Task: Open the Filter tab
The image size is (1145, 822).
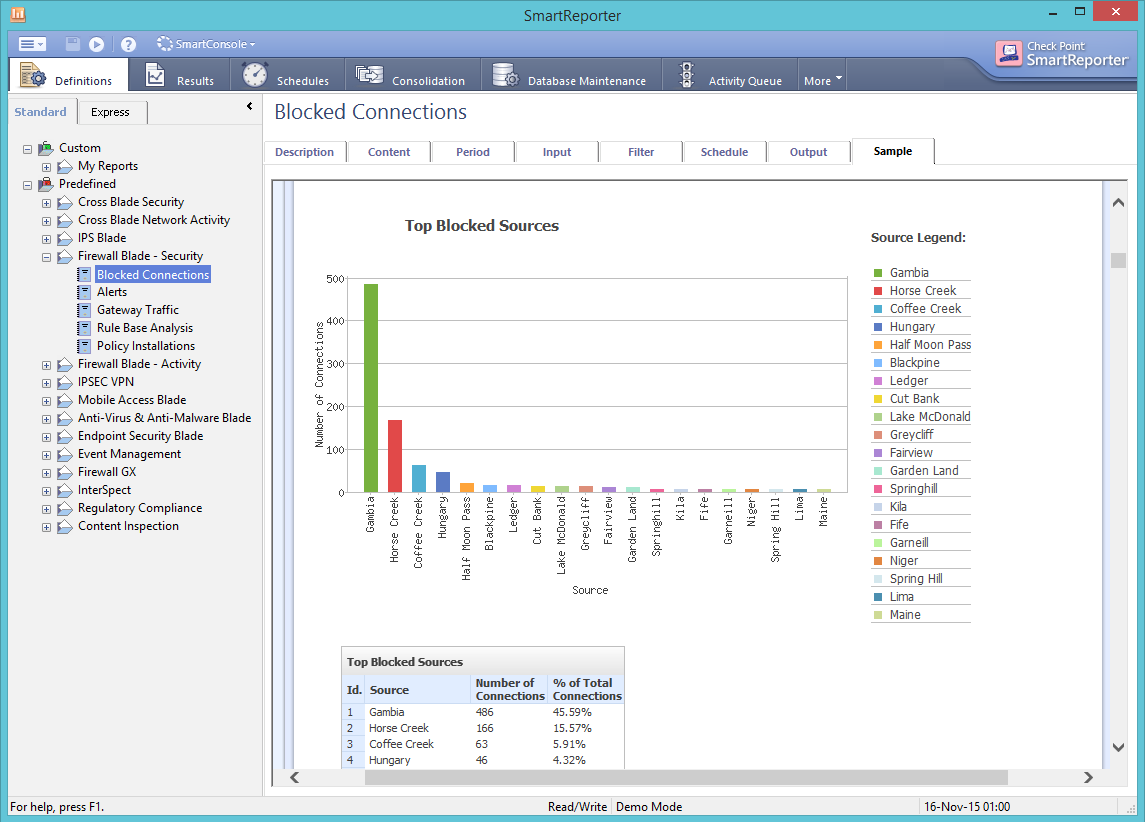Action: pyautogui.click(x=640, y=152)
